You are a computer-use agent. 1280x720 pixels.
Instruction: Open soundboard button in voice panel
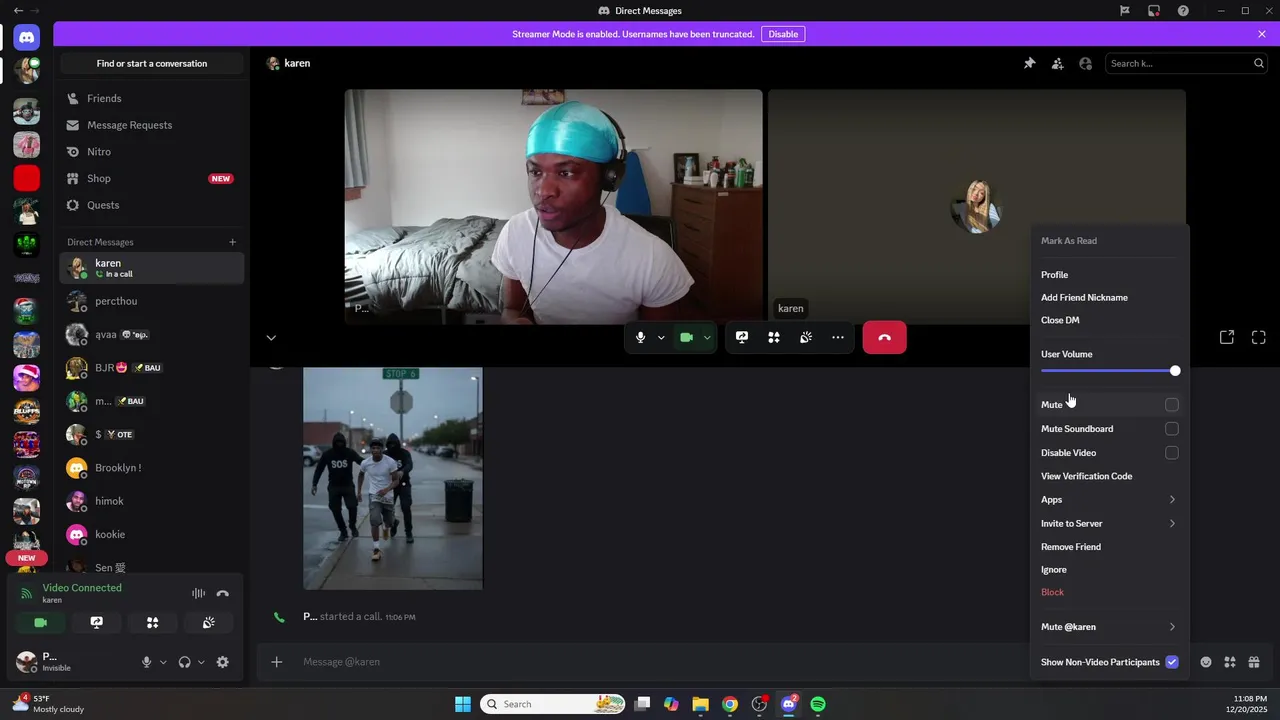coord(208,622)
